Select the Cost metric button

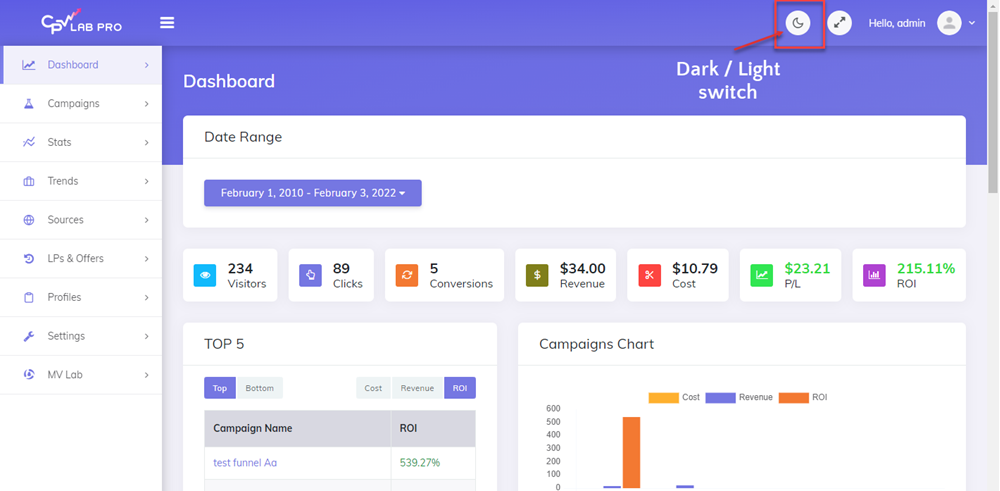tap(373, 388)
